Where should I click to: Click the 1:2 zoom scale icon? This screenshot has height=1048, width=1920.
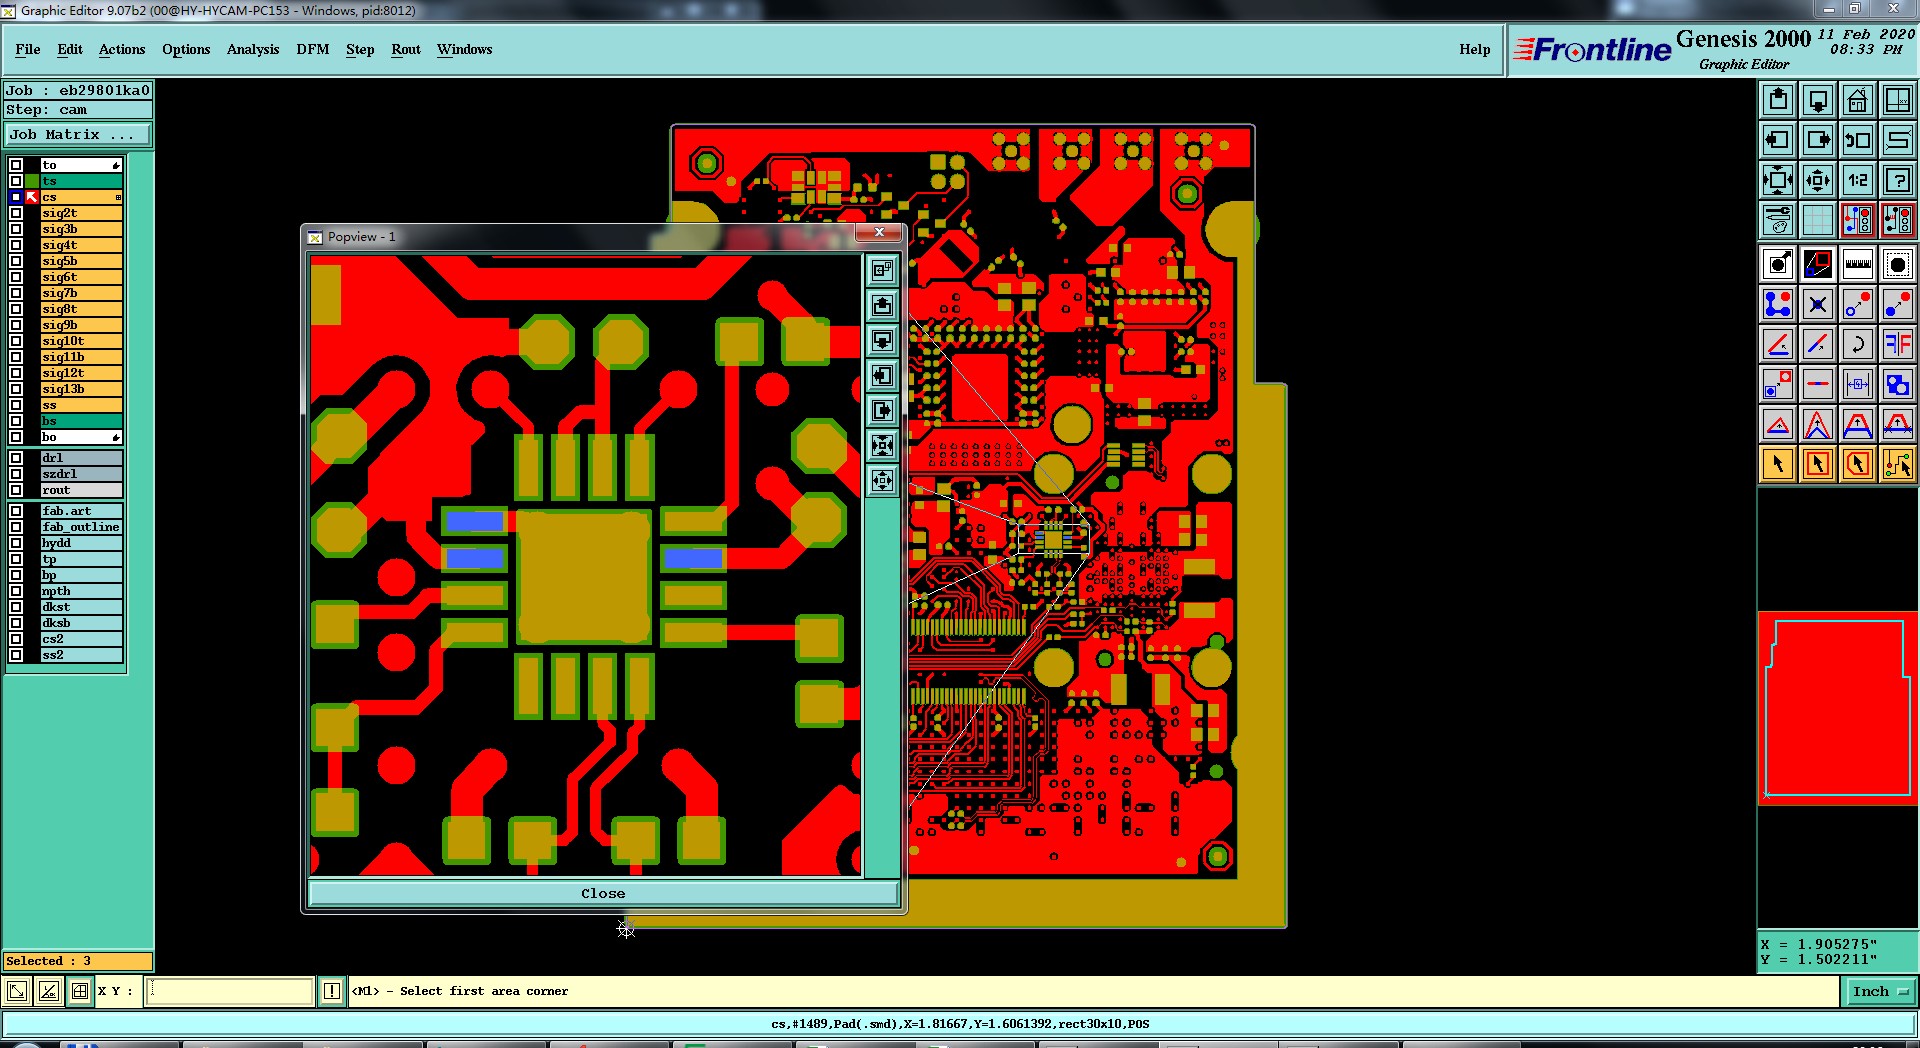coord(1858,180)
